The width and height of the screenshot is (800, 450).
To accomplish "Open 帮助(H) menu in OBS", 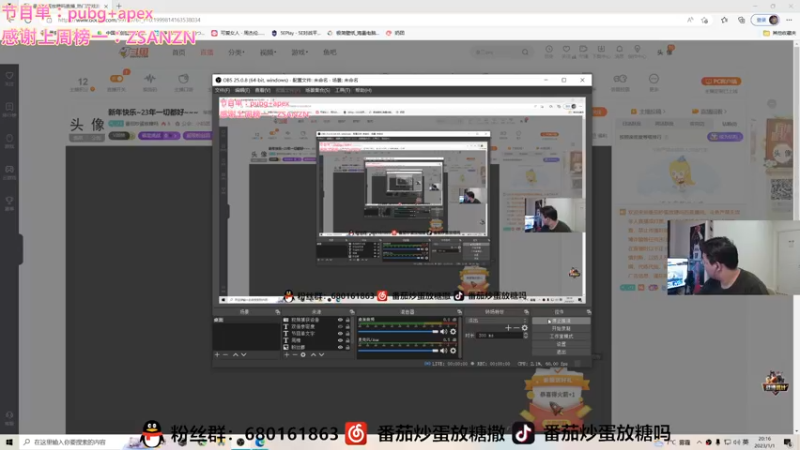I will coord(363,90).
